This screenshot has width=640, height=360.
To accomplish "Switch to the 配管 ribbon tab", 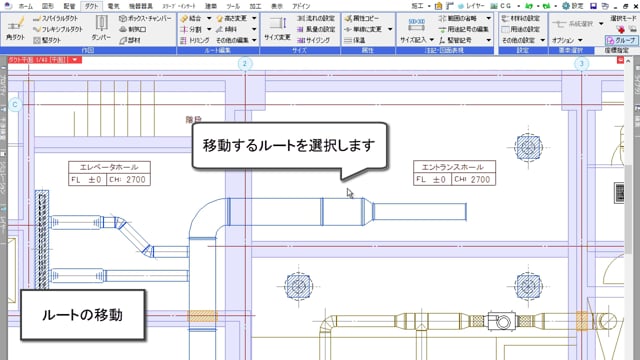I will pyautogui.click(x=69, y=6).
